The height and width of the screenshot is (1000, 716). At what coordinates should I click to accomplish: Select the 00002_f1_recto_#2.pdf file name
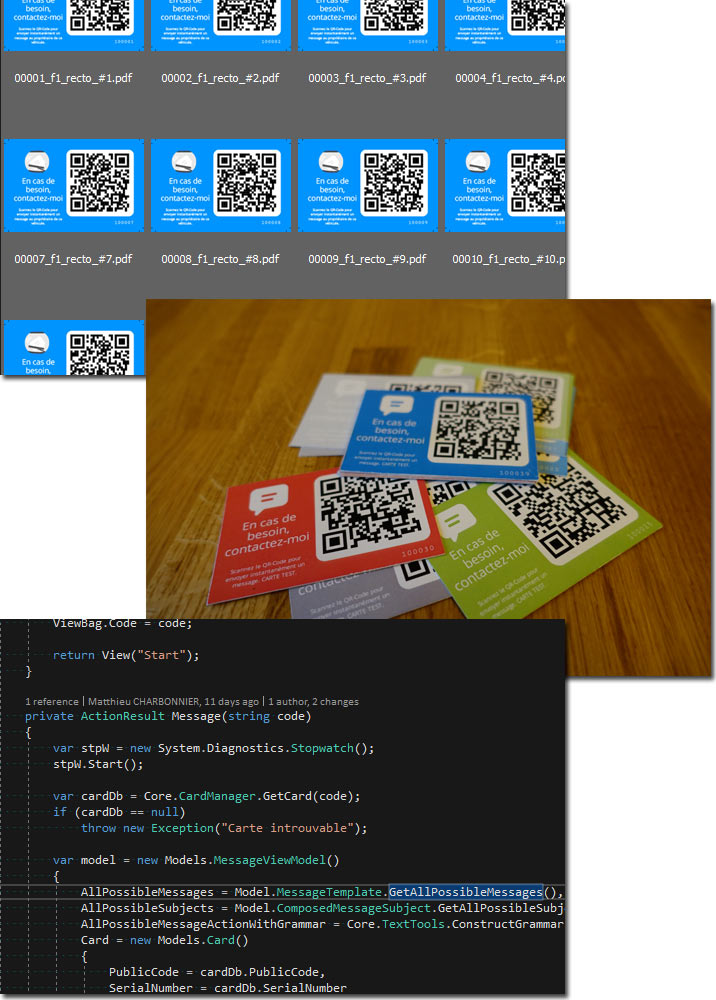click(x=220, y=78)
